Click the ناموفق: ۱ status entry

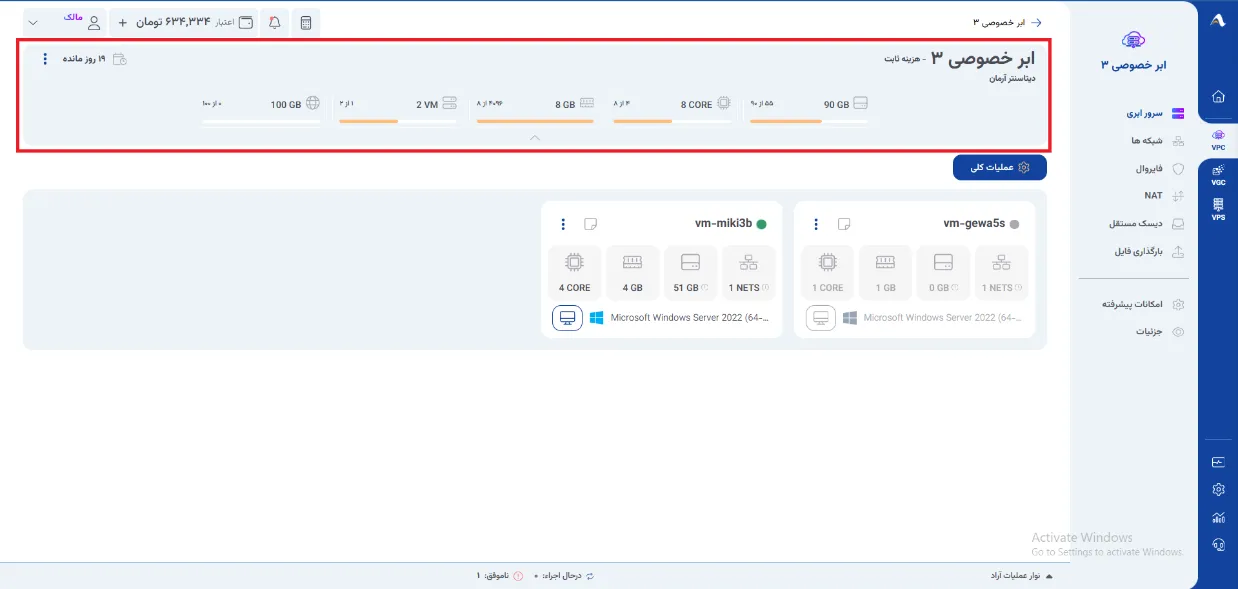(499, 576)
